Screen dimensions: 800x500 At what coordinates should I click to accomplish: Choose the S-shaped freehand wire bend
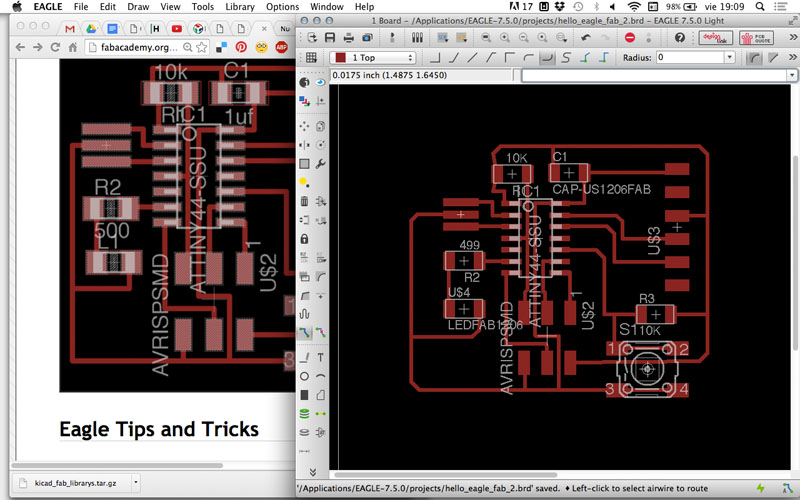click(565, 58)
